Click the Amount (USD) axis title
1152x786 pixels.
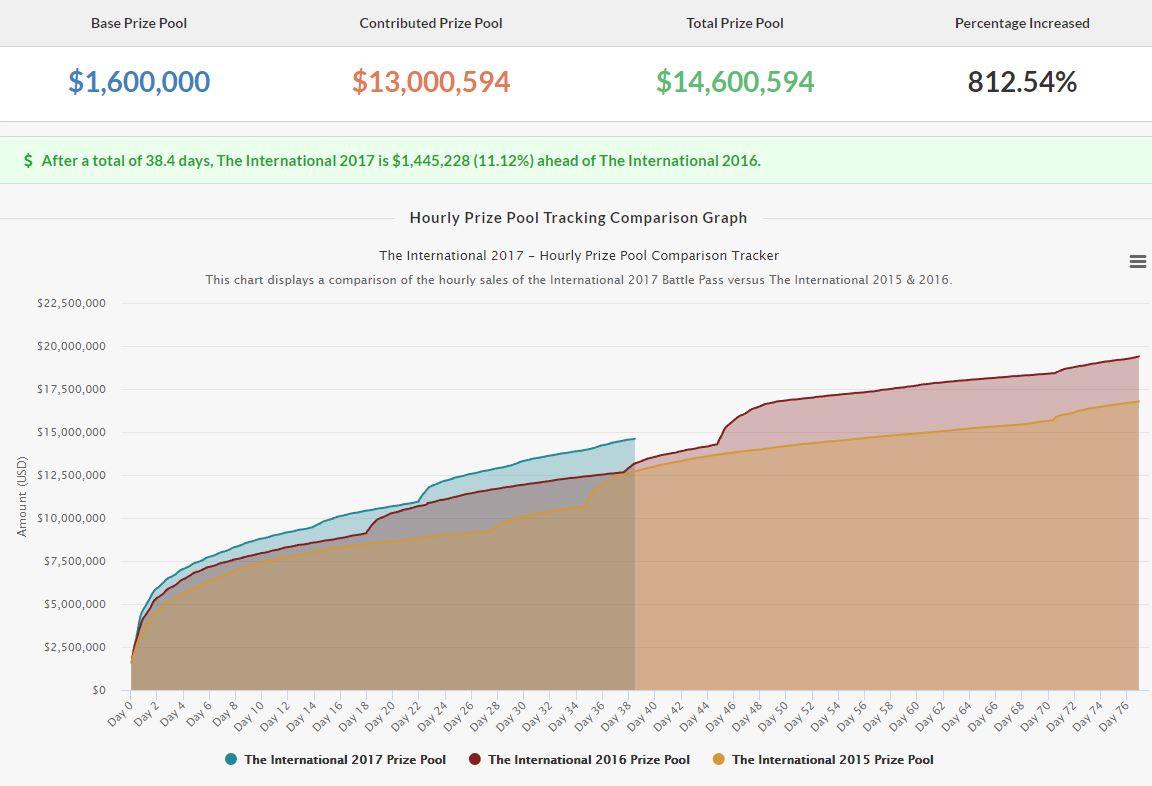22,497
